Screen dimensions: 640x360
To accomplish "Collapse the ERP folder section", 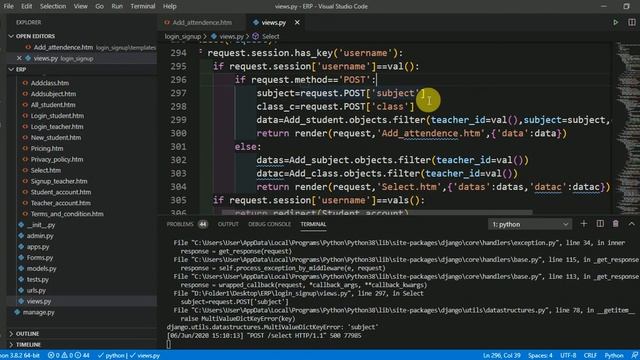I will coord(11,69).
